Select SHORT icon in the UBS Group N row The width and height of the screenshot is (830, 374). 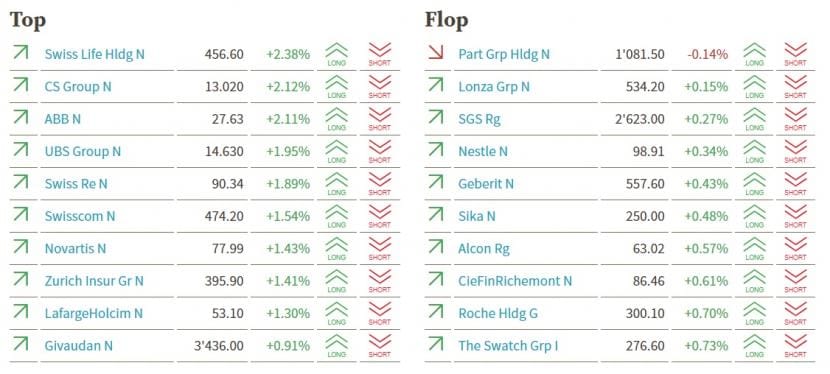point(380,152)
